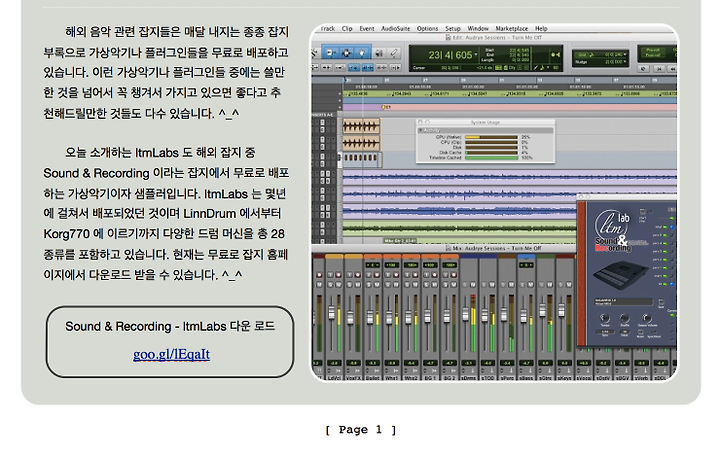Screen dimensions: 720x454
Task: Click the Shuffle knob on ltm lab plugin
Action: (624, 318)
